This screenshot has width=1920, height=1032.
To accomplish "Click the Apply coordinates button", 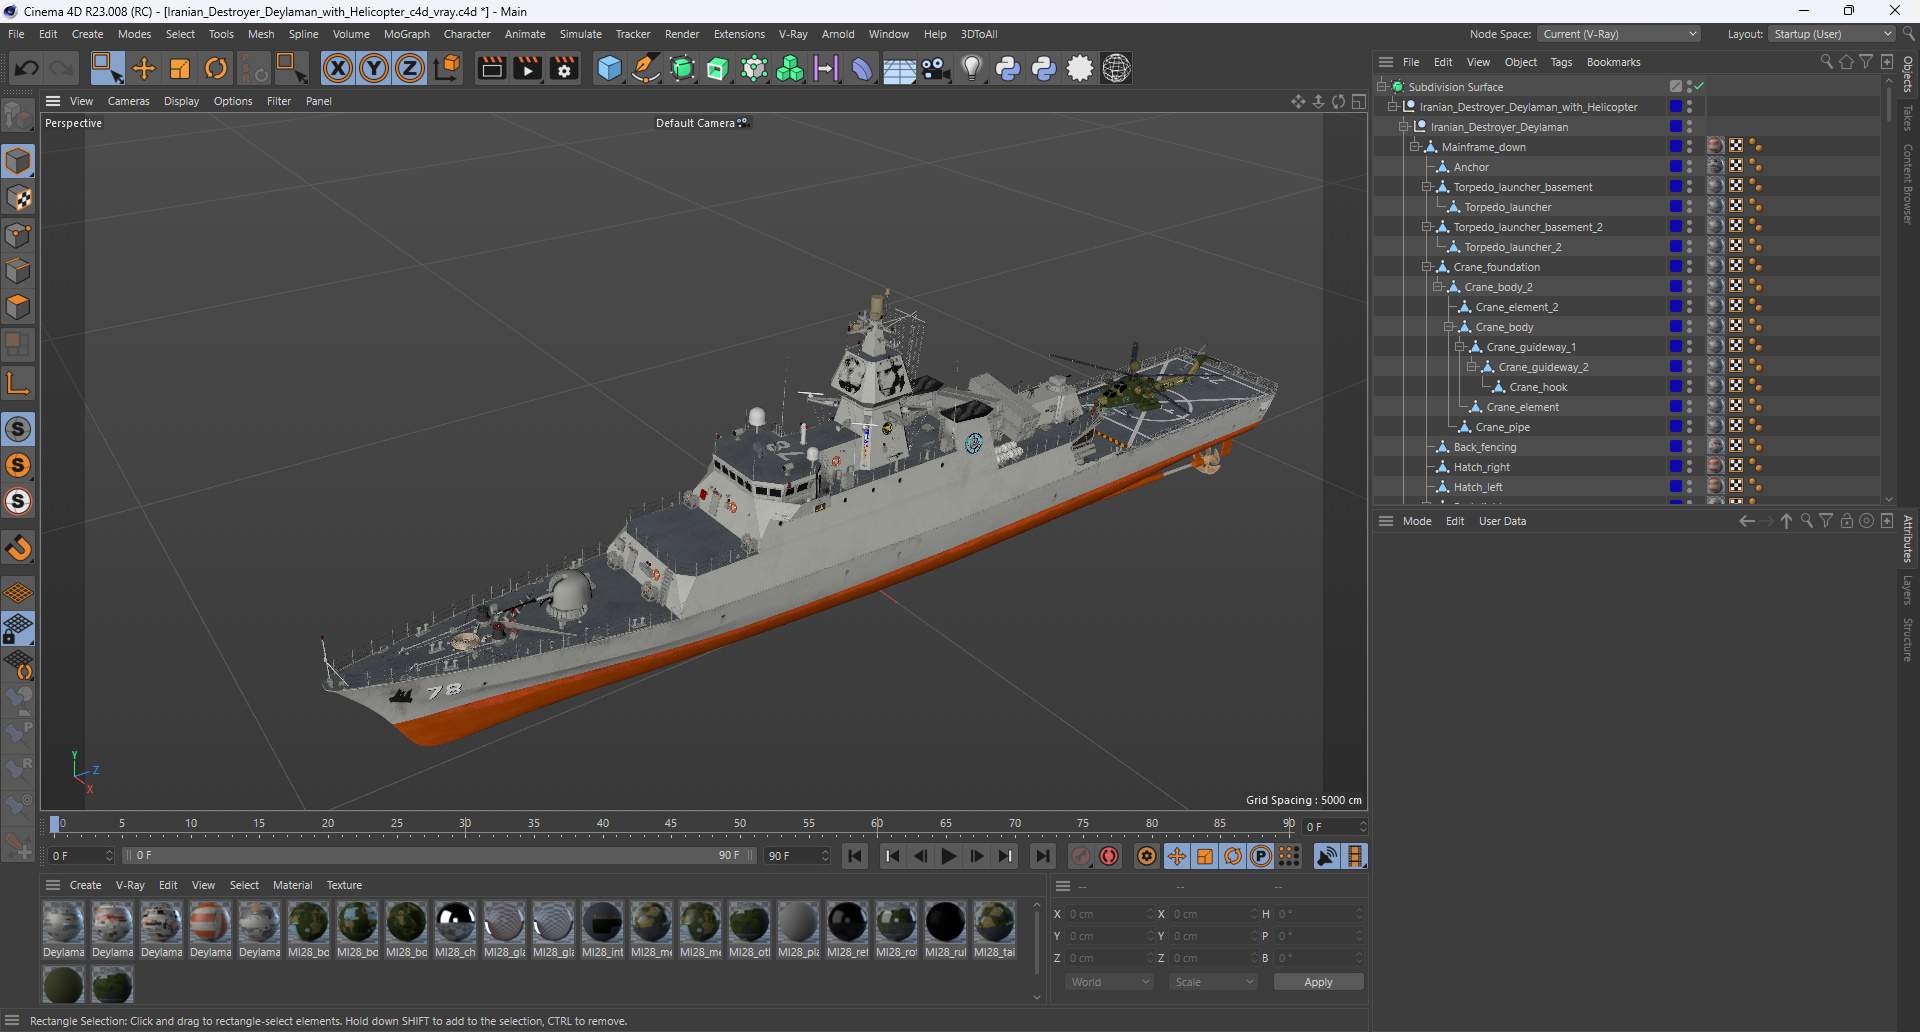I will [1318, 982].
